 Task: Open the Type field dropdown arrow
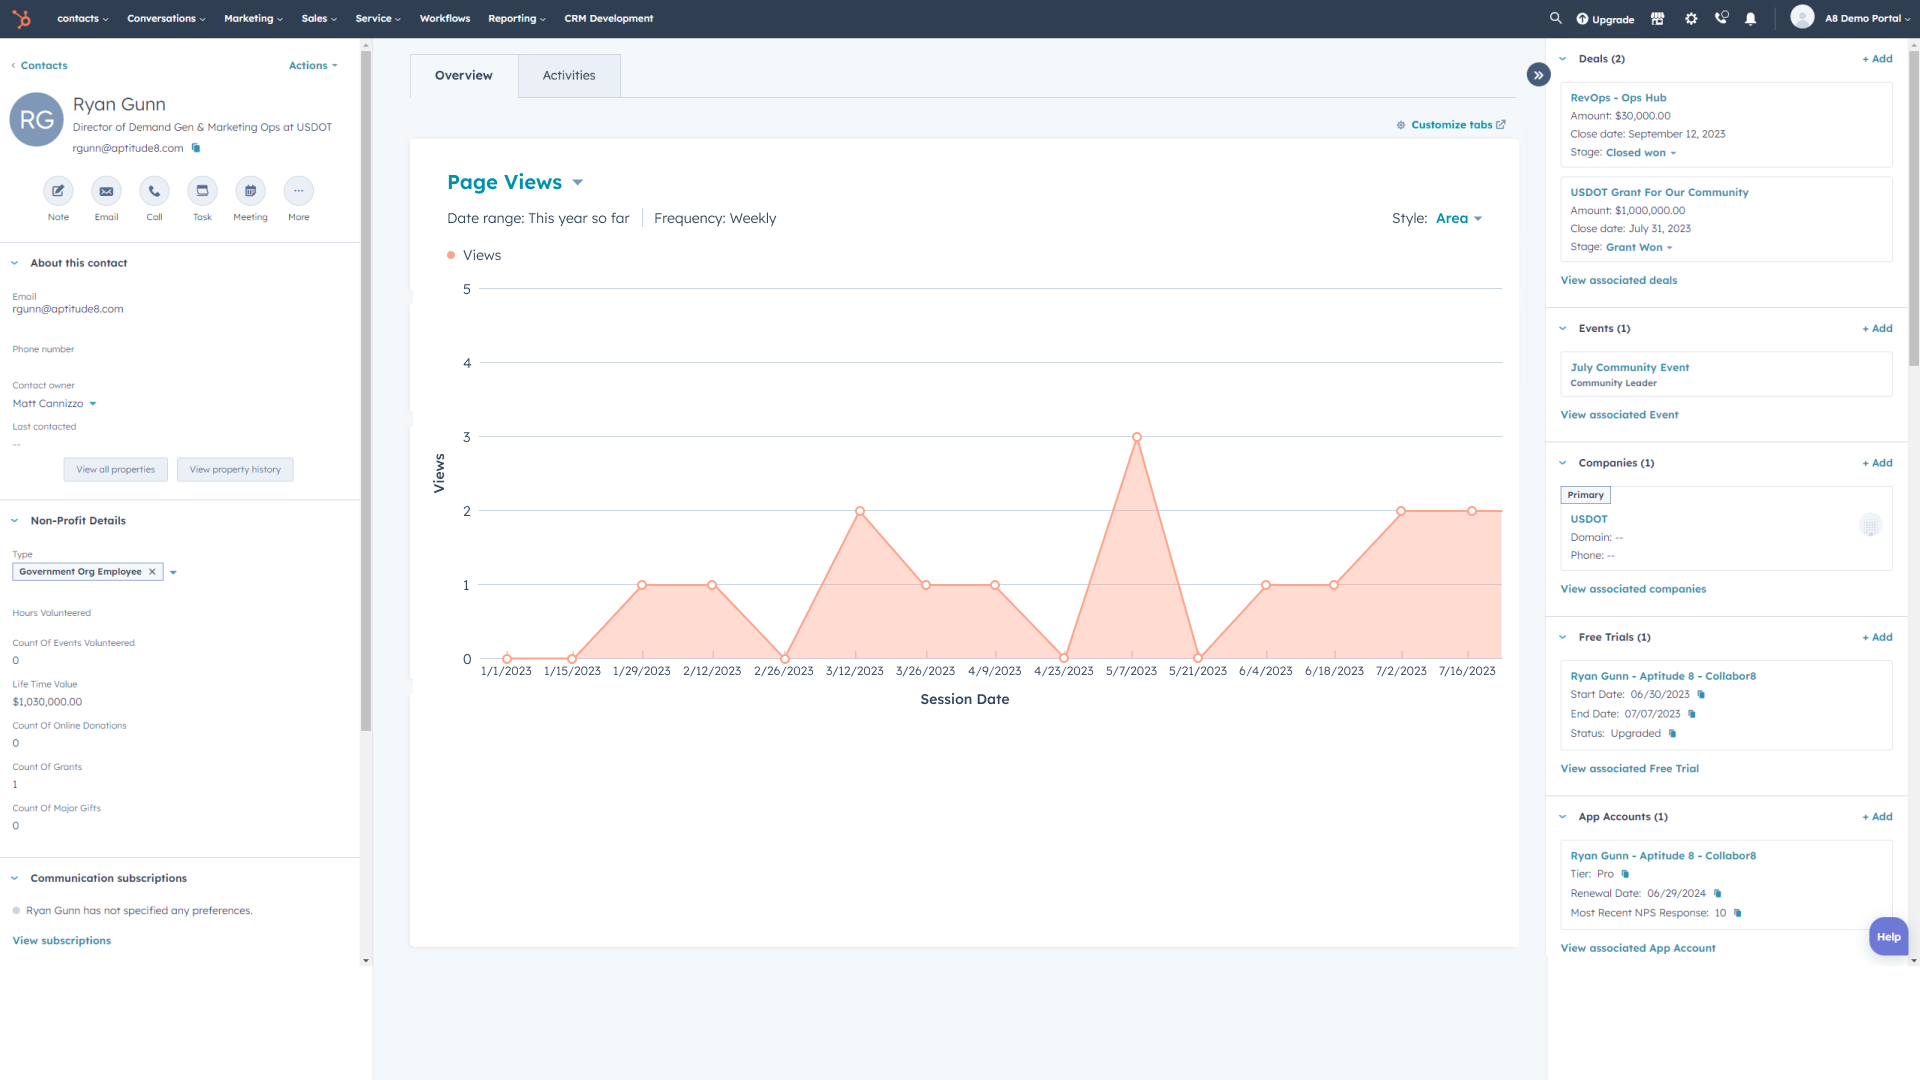[x=174, y=573]
